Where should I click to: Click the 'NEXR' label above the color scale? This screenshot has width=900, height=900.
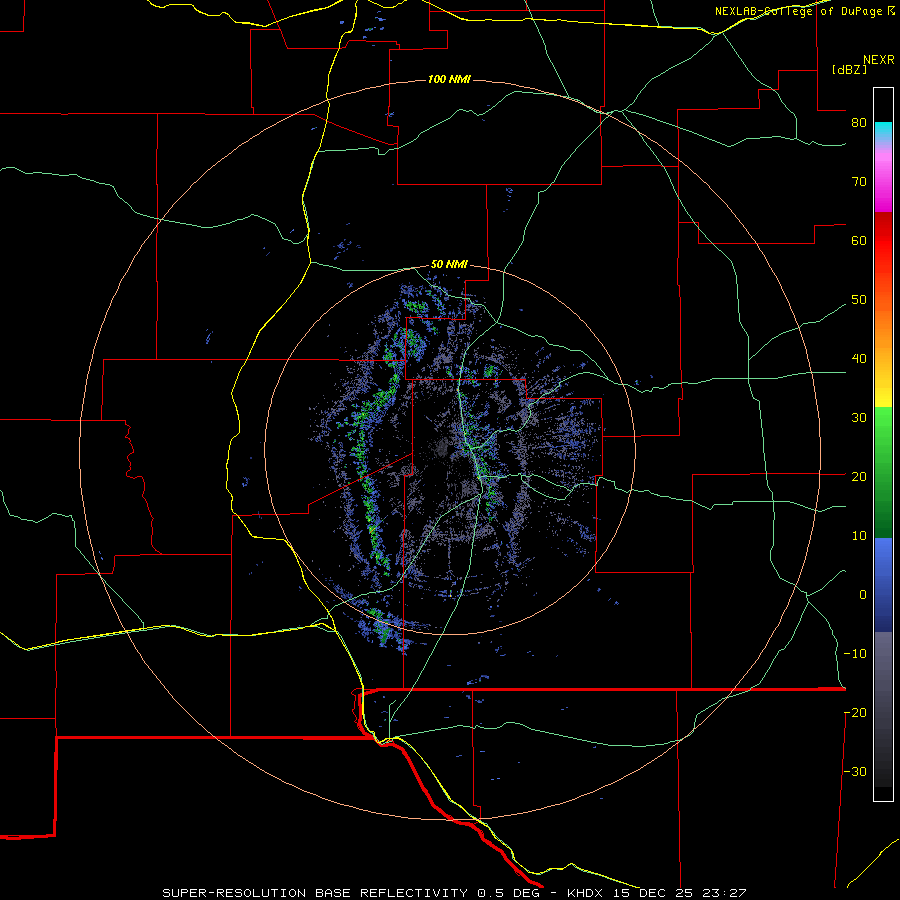pyautogui.click(x=878, y=60)
